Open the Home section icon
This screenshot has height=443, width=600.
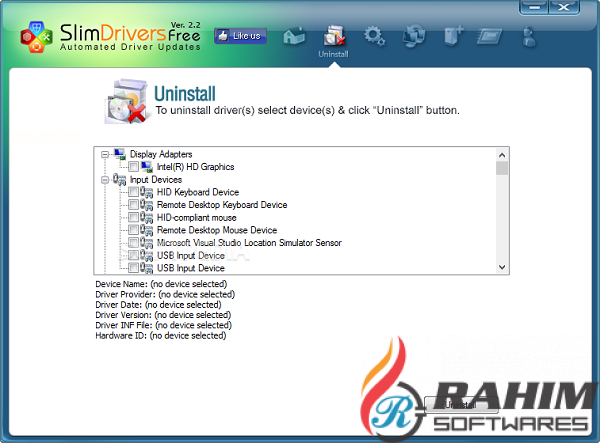294,36
